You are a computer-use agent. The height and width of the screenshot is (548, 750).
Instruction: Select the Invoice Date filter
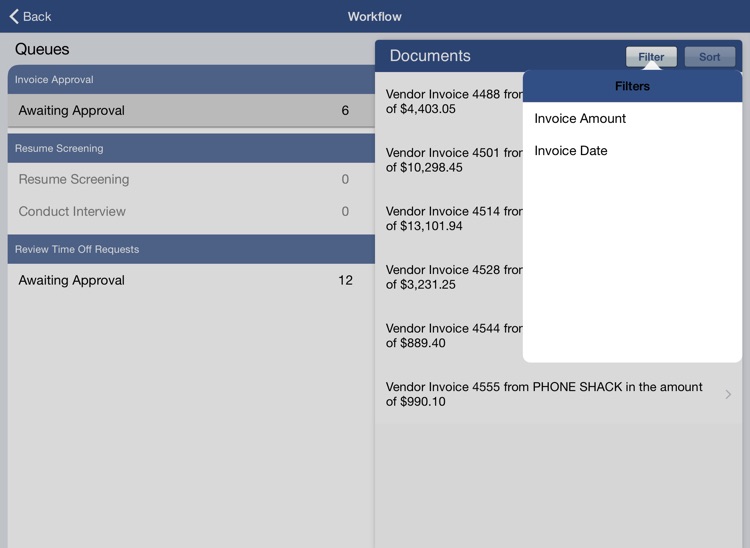tap(632, 151)
